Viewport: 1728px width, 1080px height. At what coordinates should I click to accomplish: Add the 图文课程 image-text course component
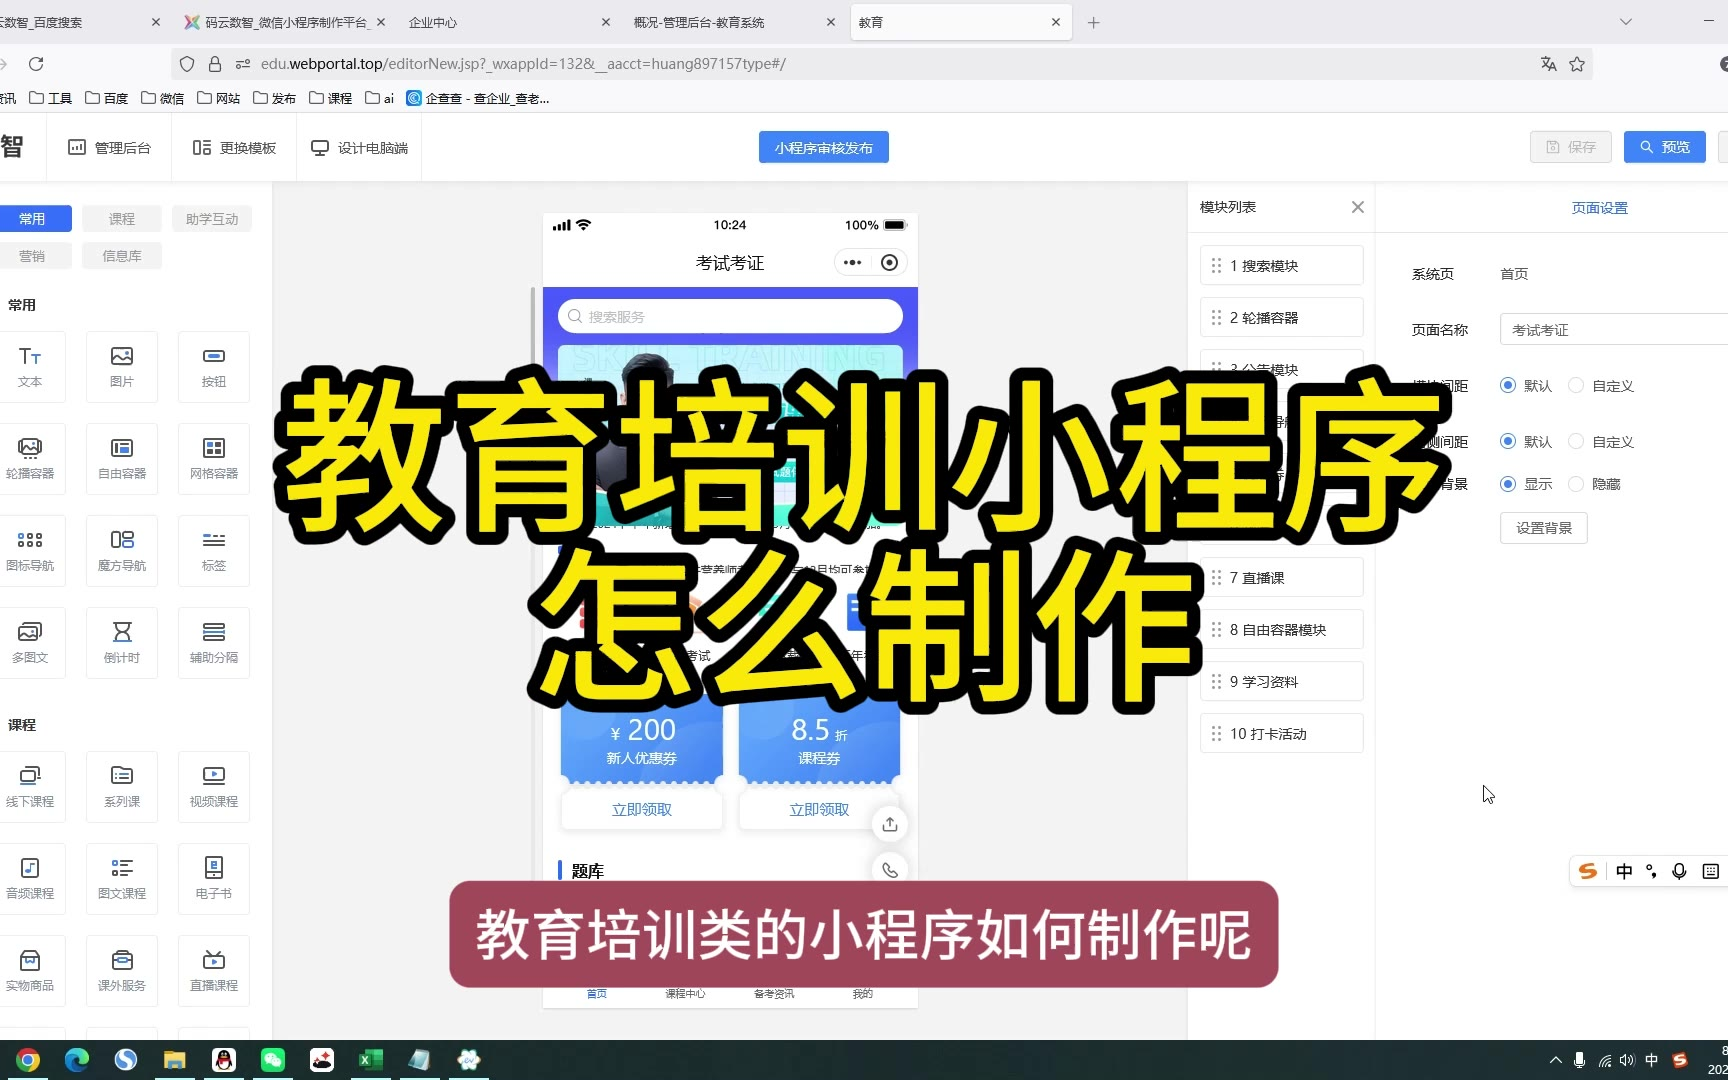122,879
